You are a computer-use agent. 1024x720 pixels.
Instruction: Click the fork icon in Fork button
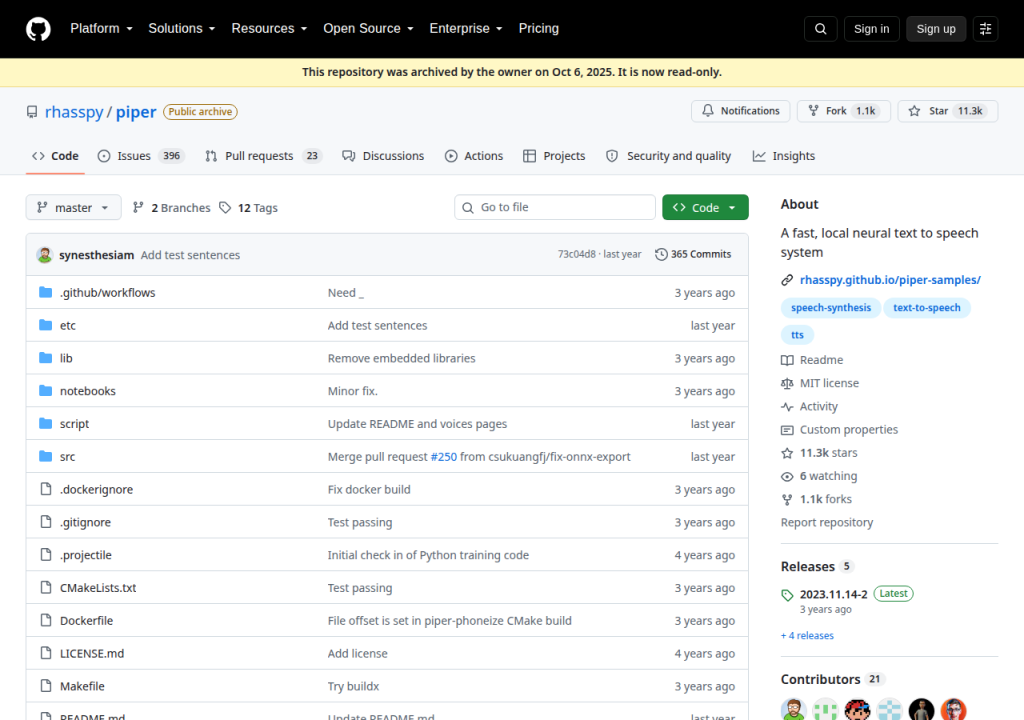pos(813,111)
